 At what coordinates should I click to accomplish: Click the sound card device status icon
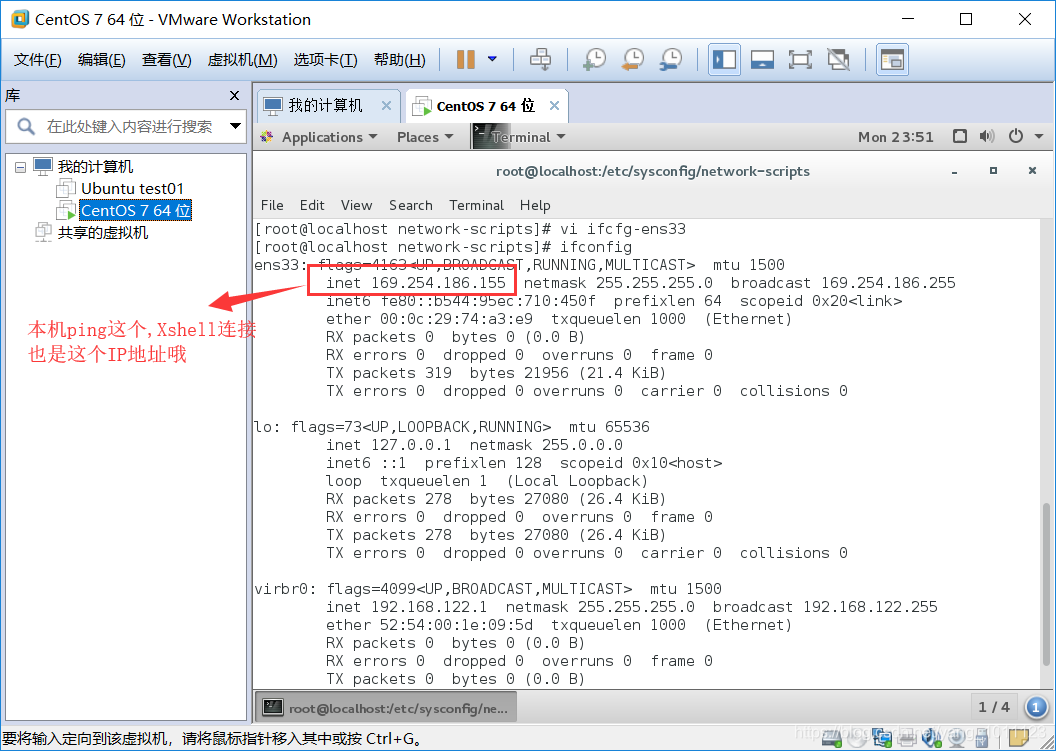click(x=932, y=738)
